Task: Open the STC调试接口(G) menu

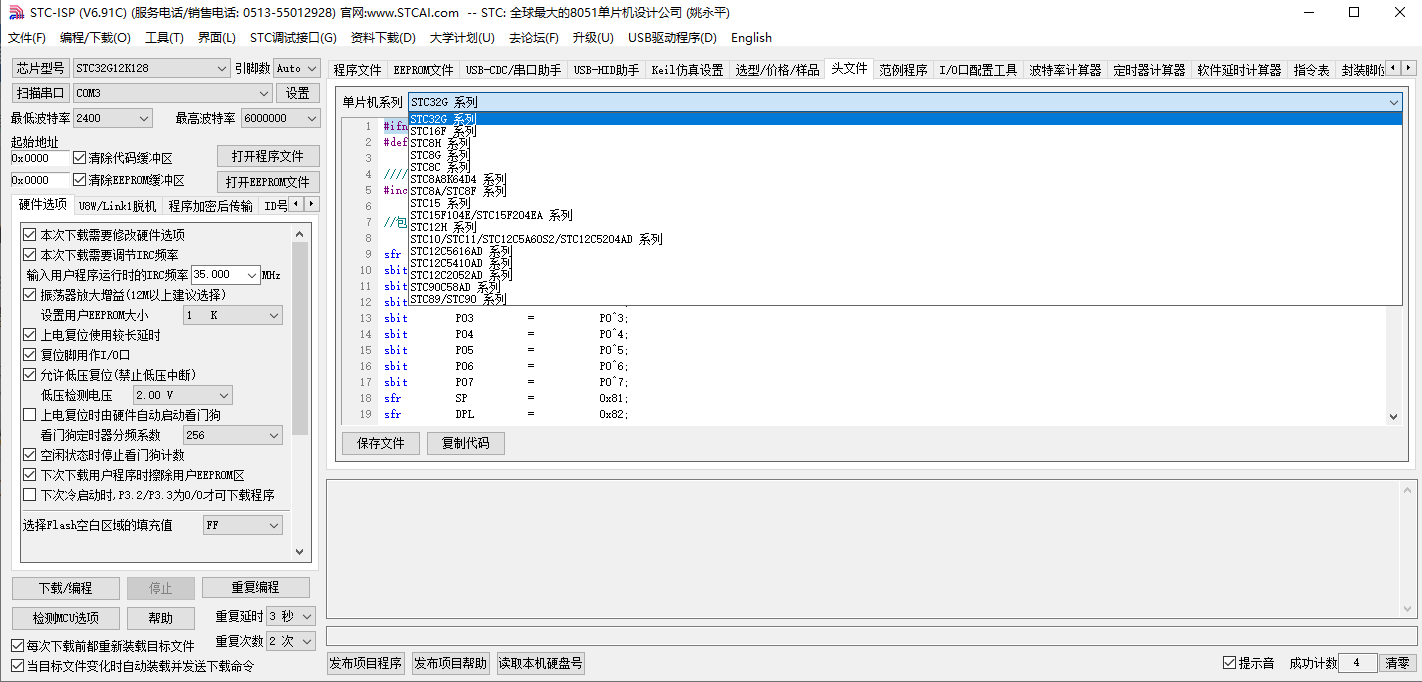Action: [x=293, y=38]
